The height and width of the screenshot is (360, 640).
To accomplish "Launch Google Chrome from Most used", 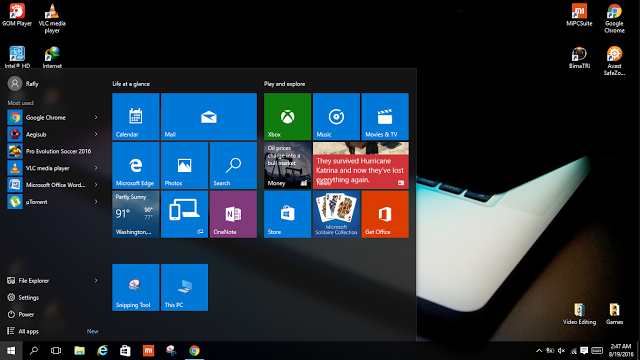I will click(x=53, y=118).
